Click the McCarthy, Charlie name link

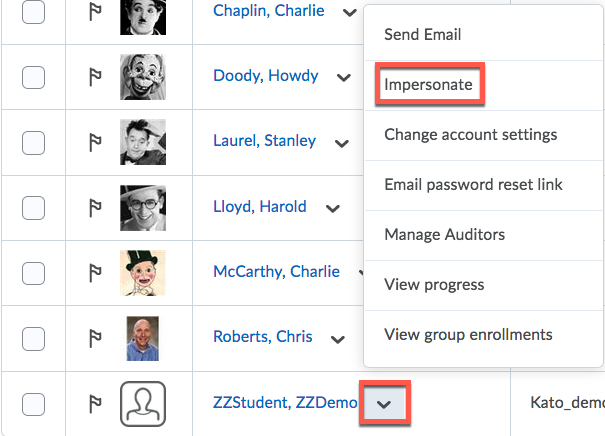click(276, 272)
